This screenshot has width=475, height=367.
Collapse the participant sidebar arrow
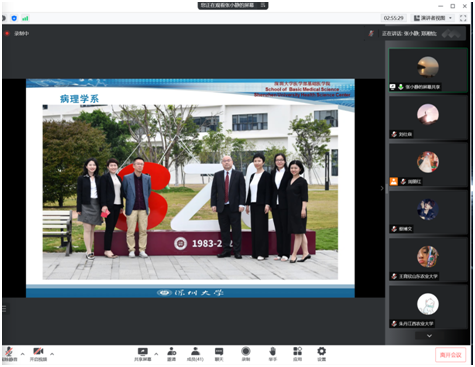(382, 188)
